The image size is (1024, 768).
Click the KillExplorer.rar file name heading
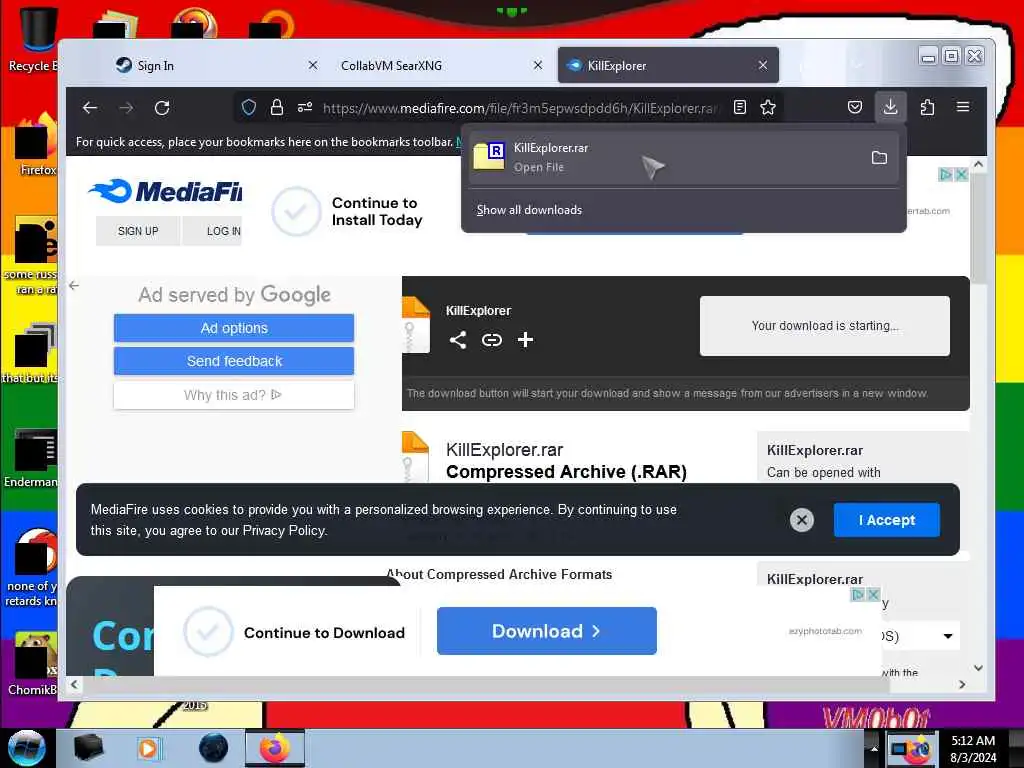coord(504,450)
